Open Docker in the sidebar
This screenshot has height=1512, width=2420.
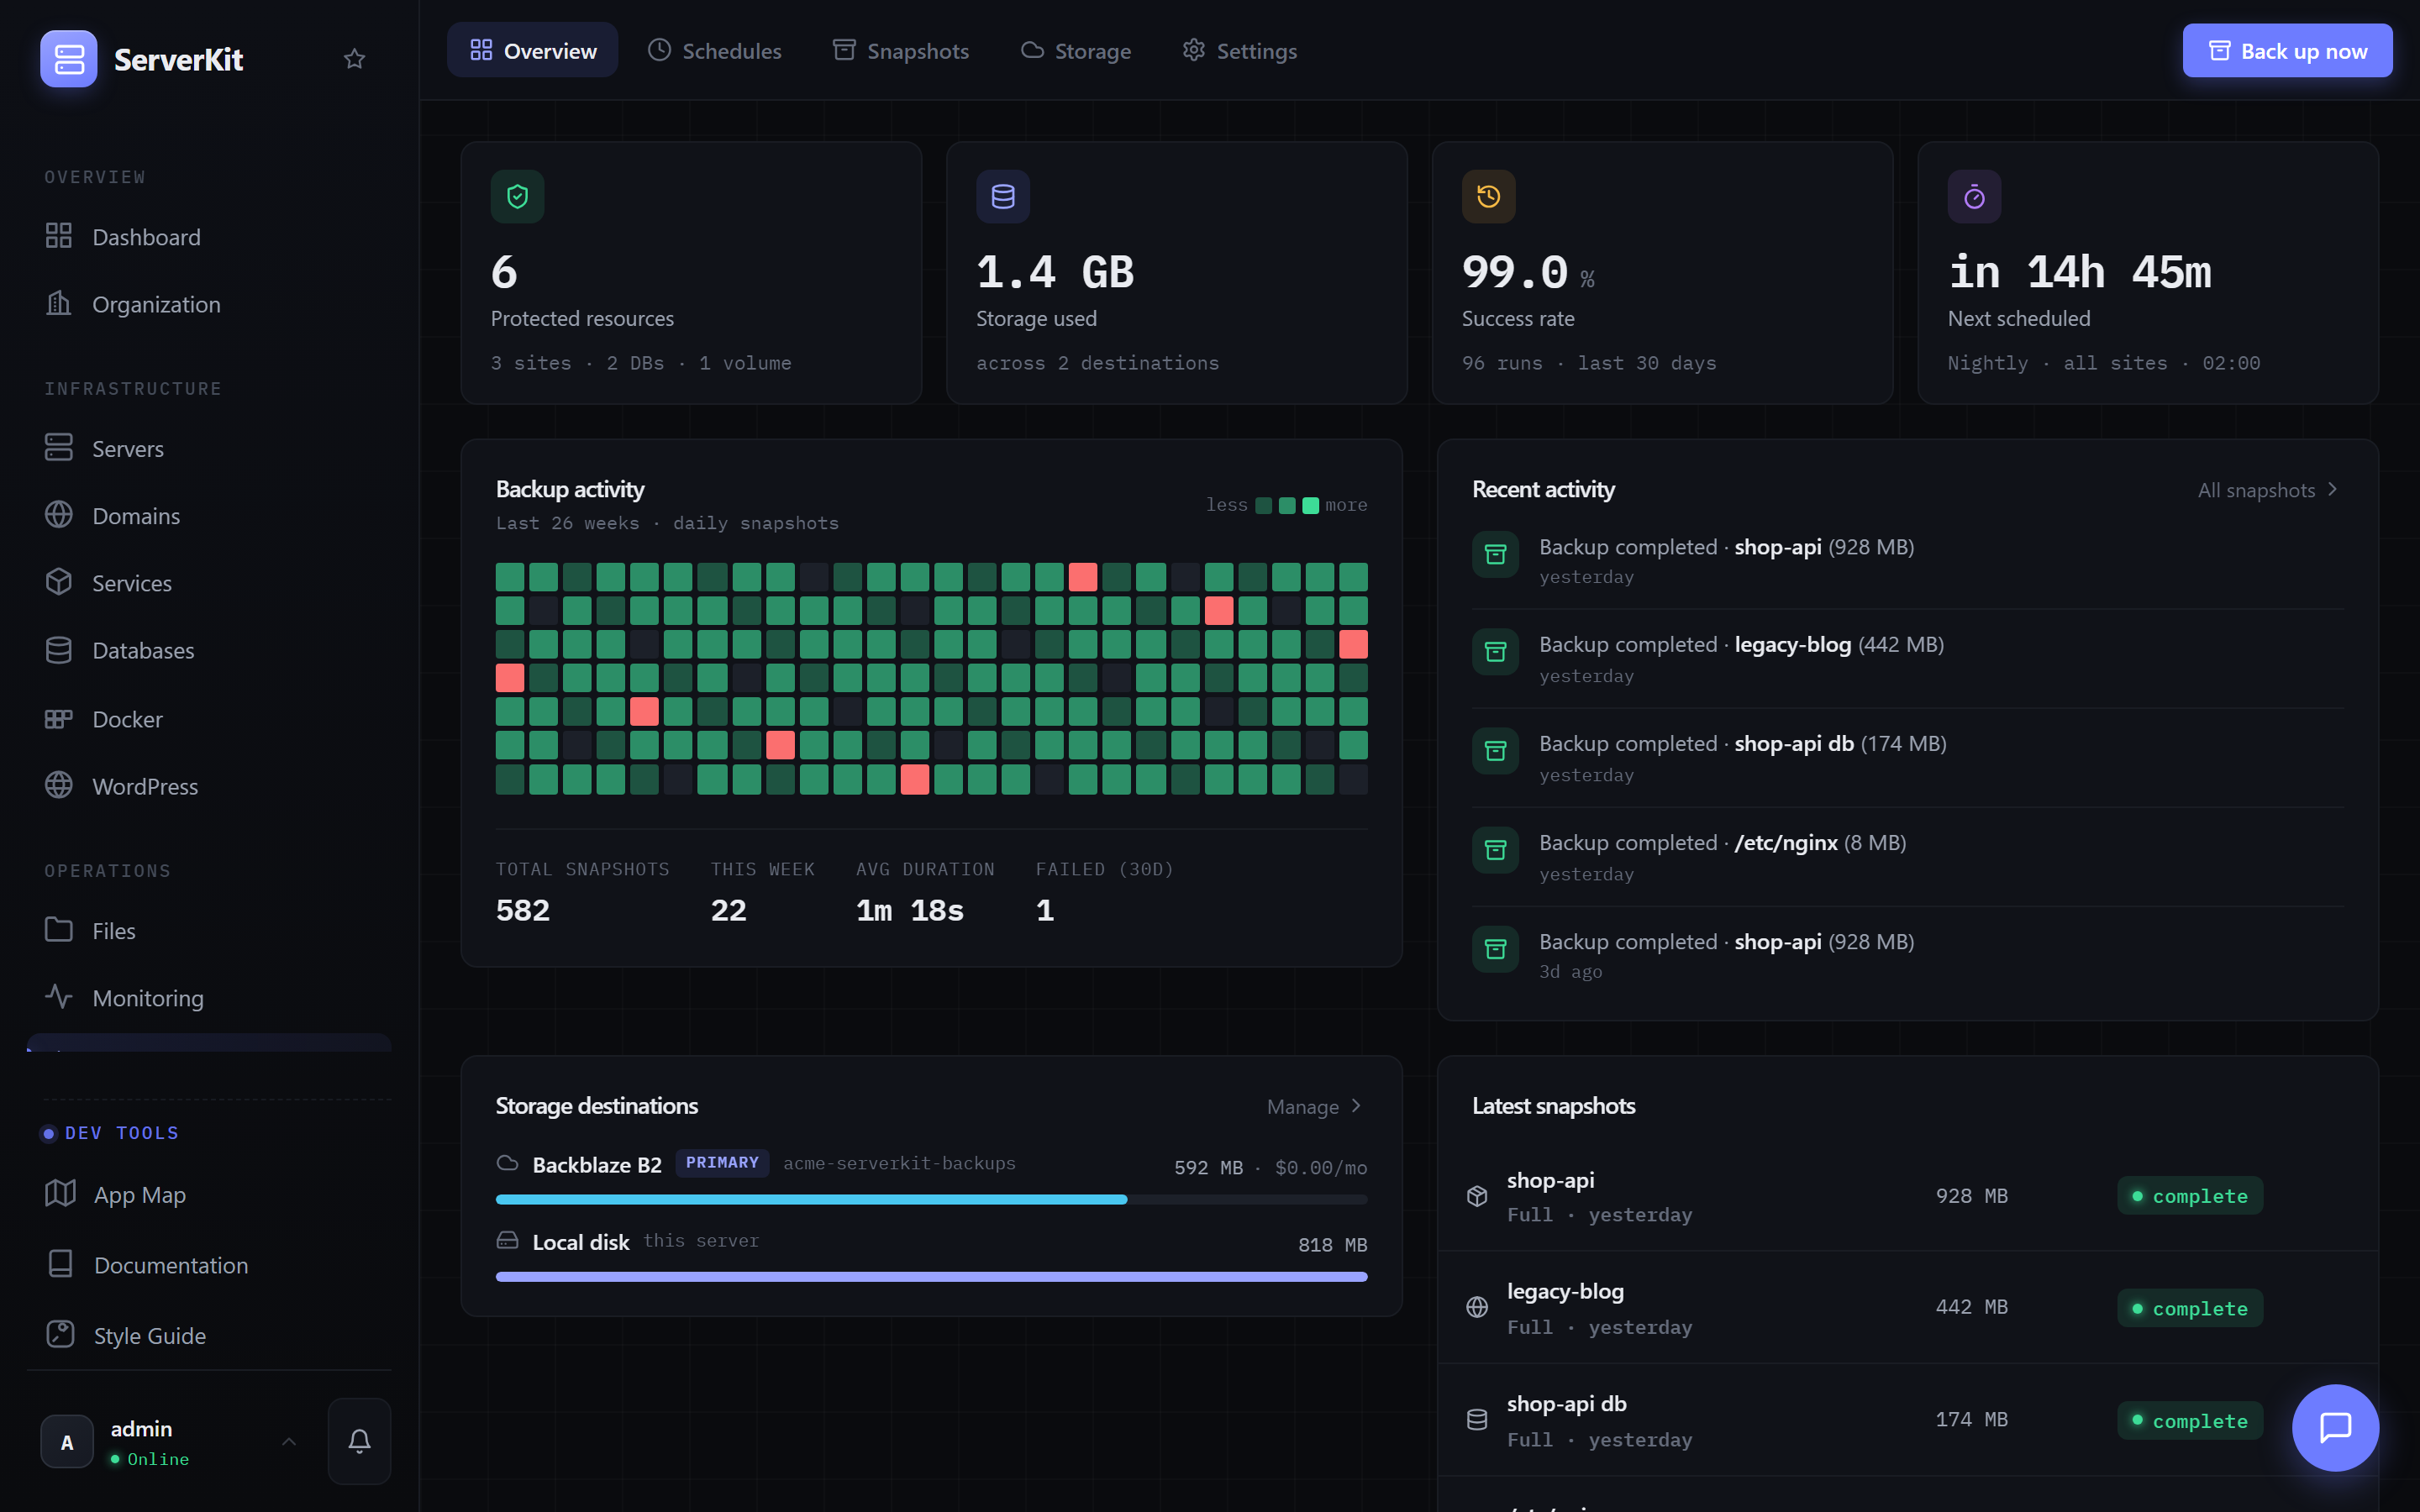(x=209, y=719)
